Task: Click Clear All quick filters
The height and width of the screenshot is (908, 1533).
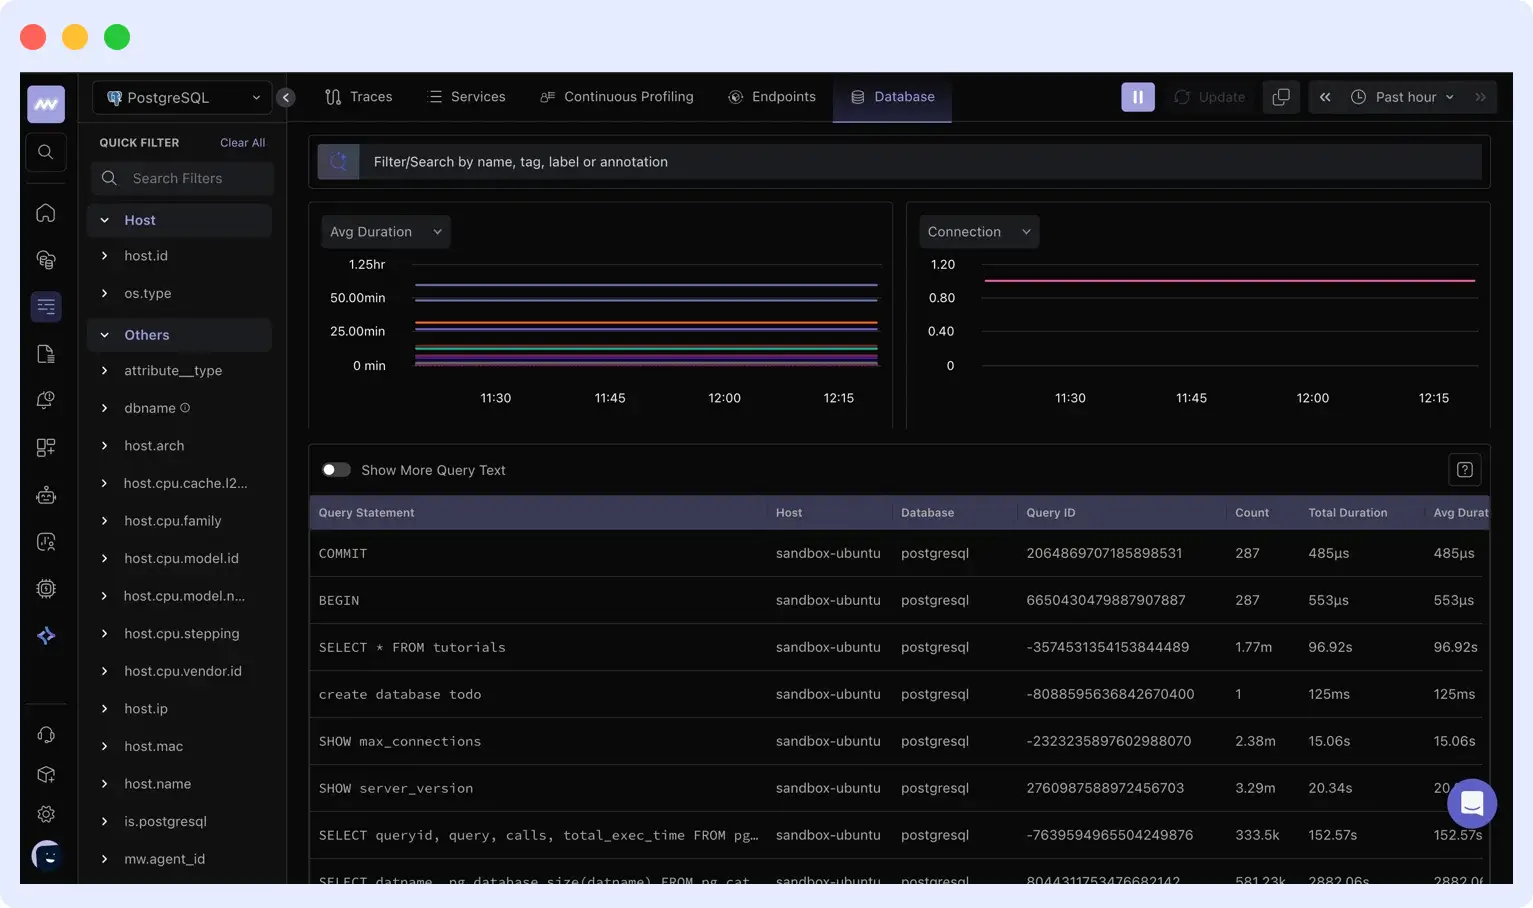Action: [242, 143]
